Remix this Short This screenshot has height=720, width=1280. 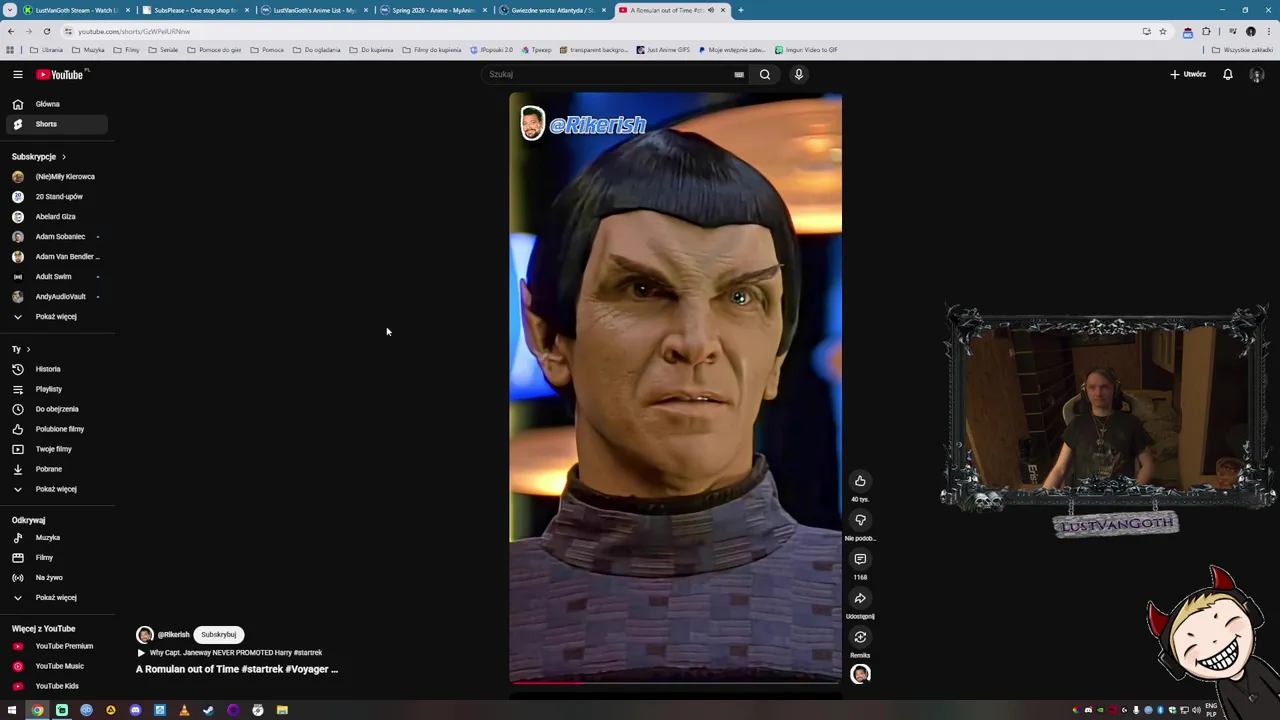860,637
